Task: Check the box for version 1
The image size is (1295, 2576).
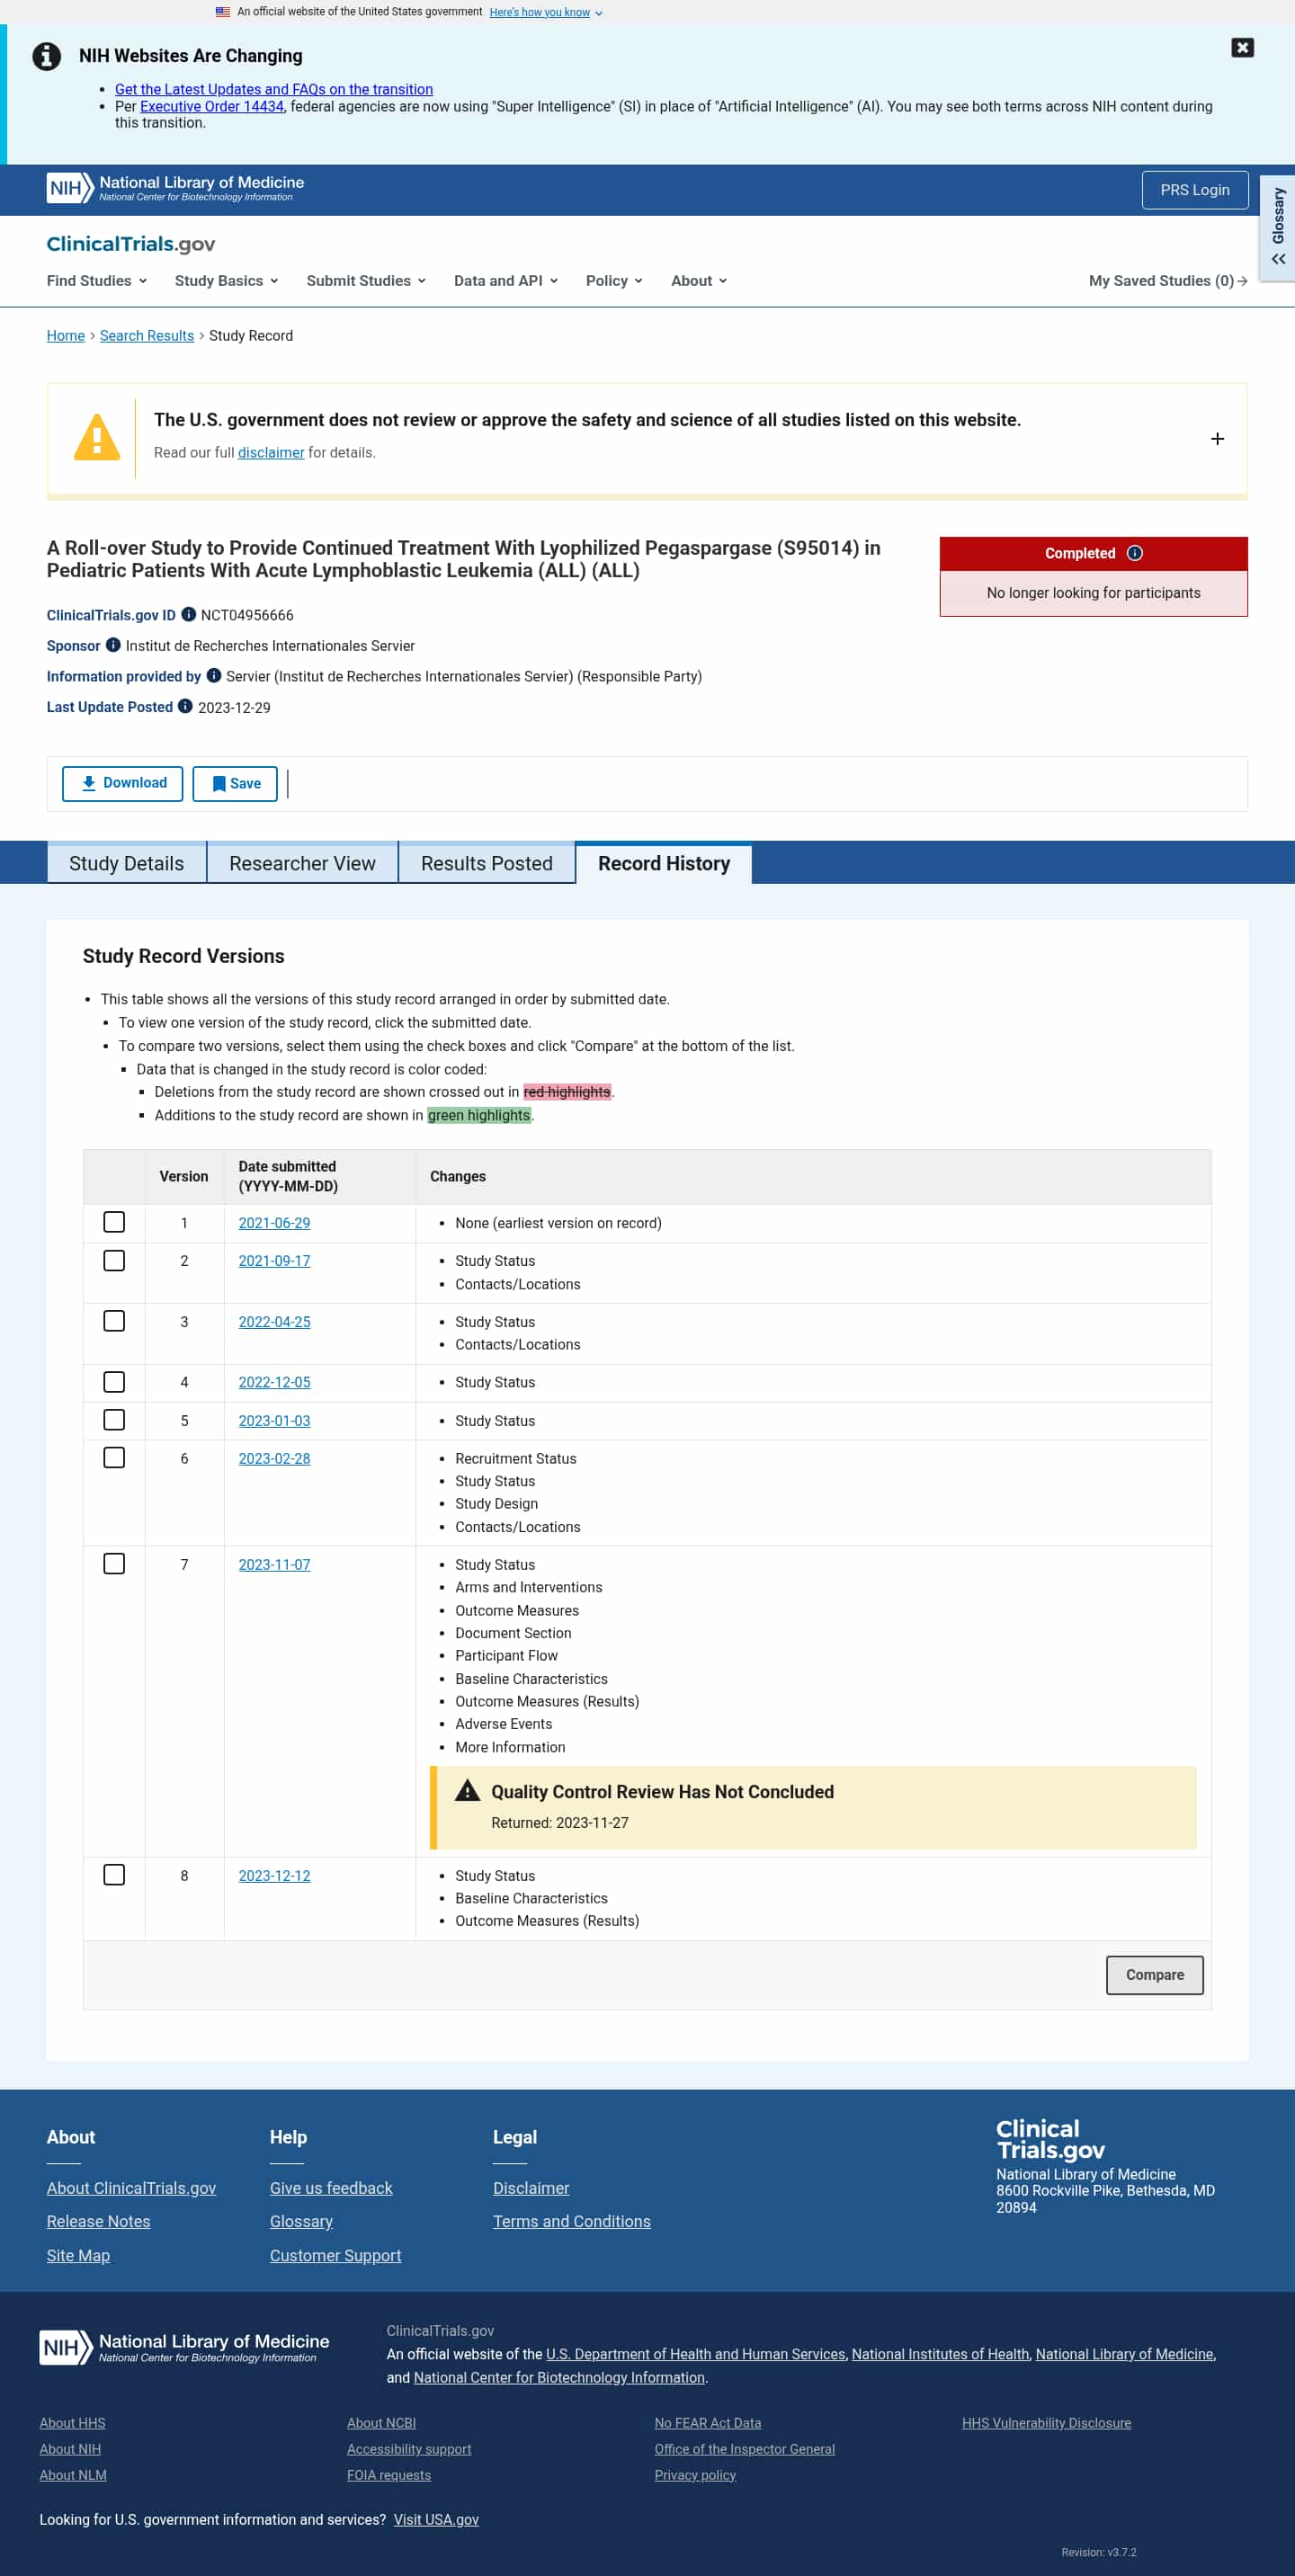Action: 114,1222
